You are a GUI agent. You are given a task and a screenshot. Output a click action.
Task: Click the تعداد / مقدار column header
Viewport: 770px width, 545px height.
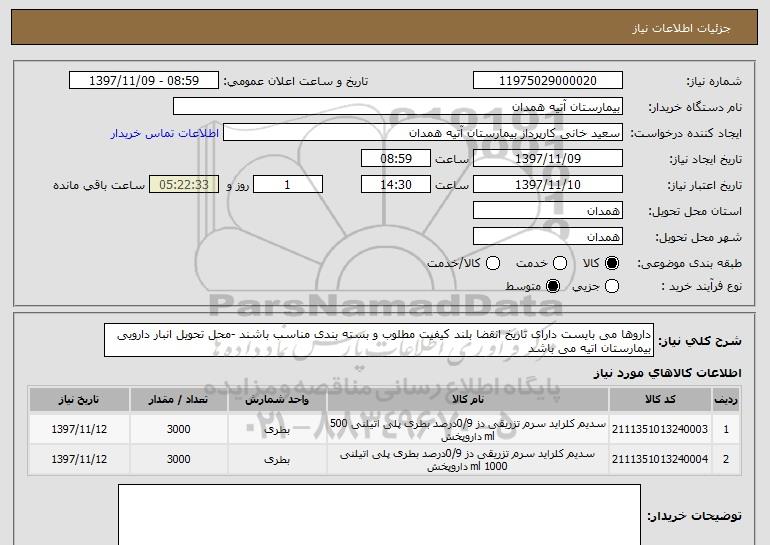(x=178, y=400)
